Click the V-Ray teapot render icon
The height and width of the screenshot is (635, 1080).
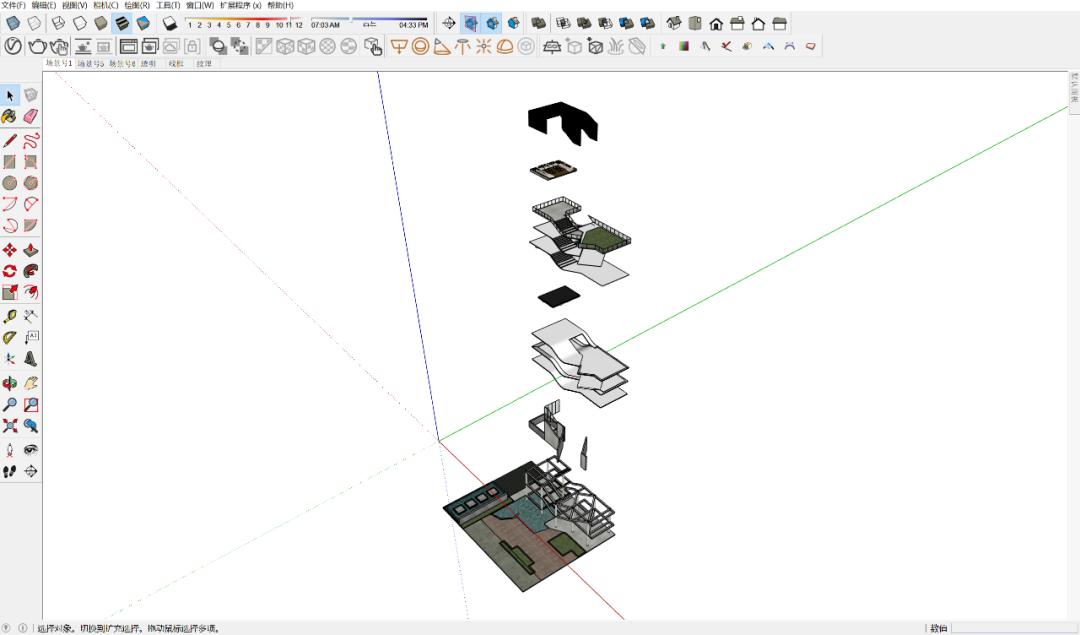click(x=37, y=46)
